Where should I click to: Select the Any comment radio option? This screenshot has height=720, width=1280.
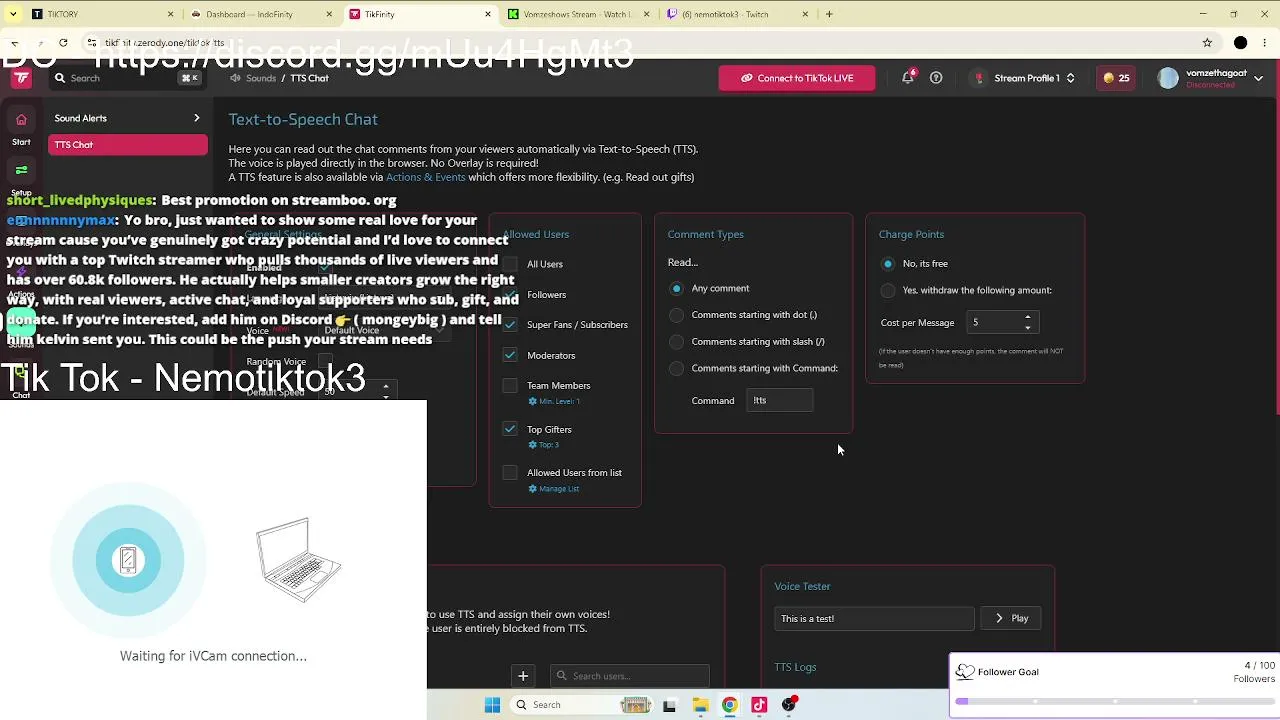click(x=677, y=289)
